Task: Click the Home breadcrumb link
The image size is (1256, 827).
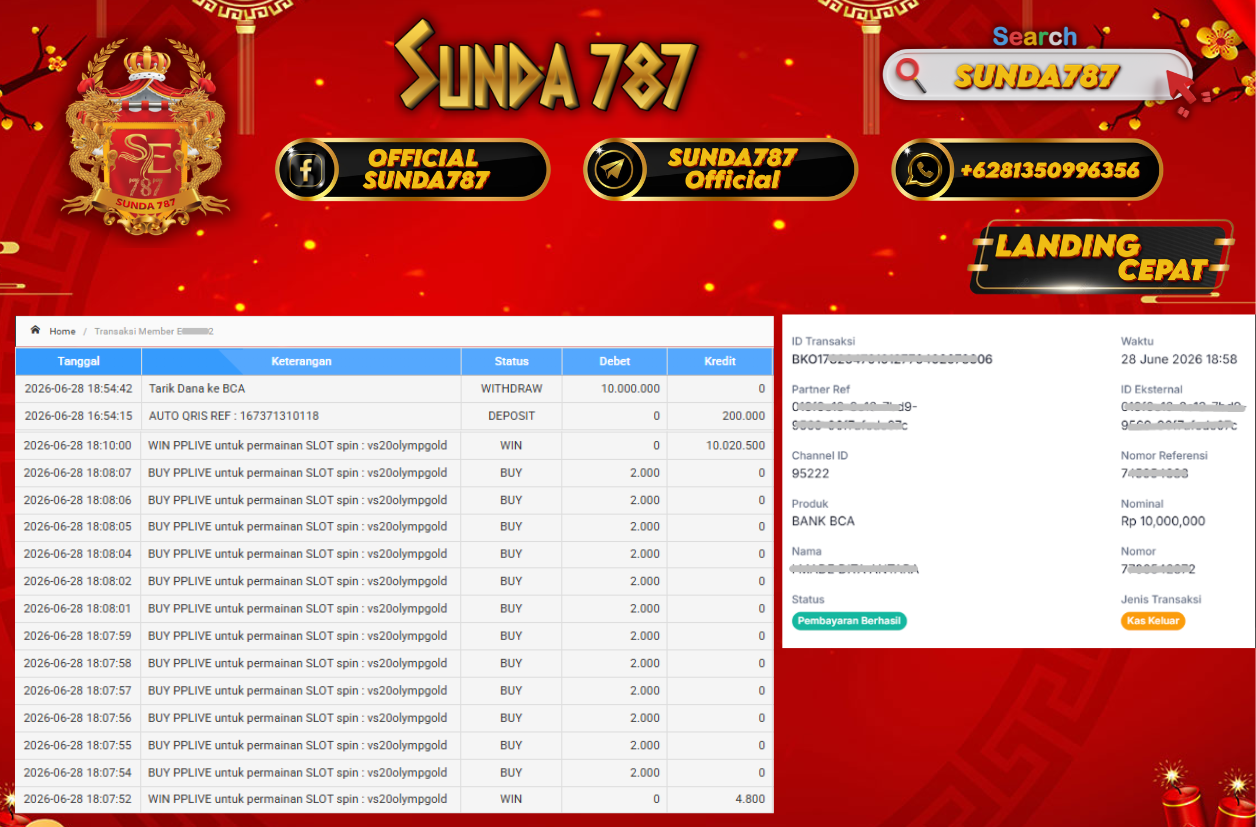Action: pyautogui.click(x=62, y=331)
